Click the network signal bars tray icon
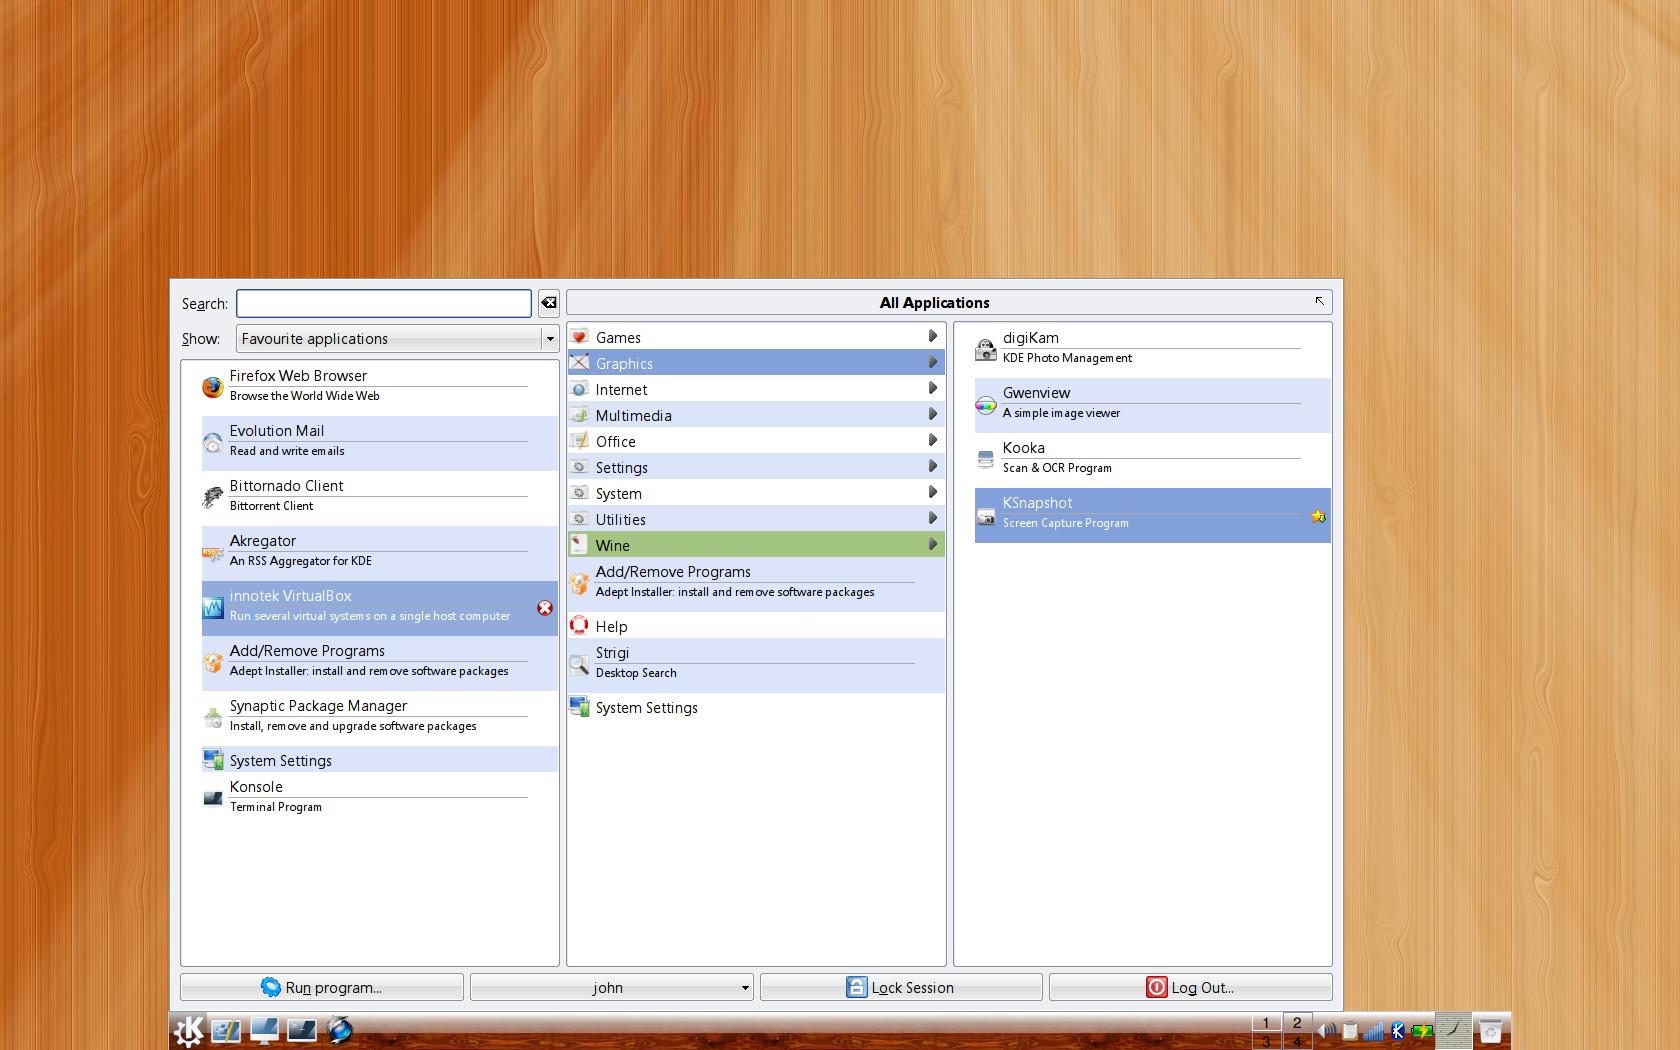This screenshot has width=1680, height=1050. coord(1374,1030)
